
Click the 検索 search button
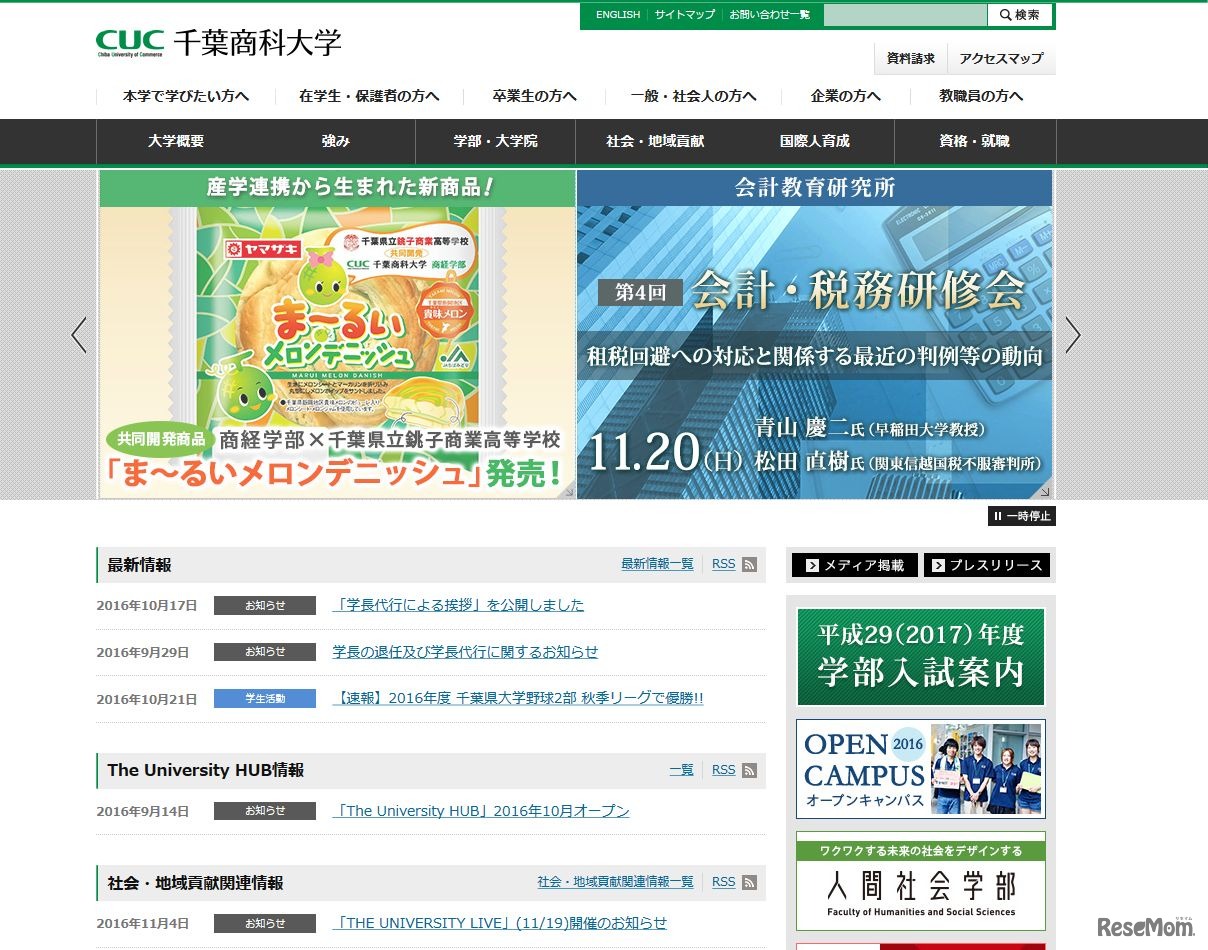click(1020, 15)
